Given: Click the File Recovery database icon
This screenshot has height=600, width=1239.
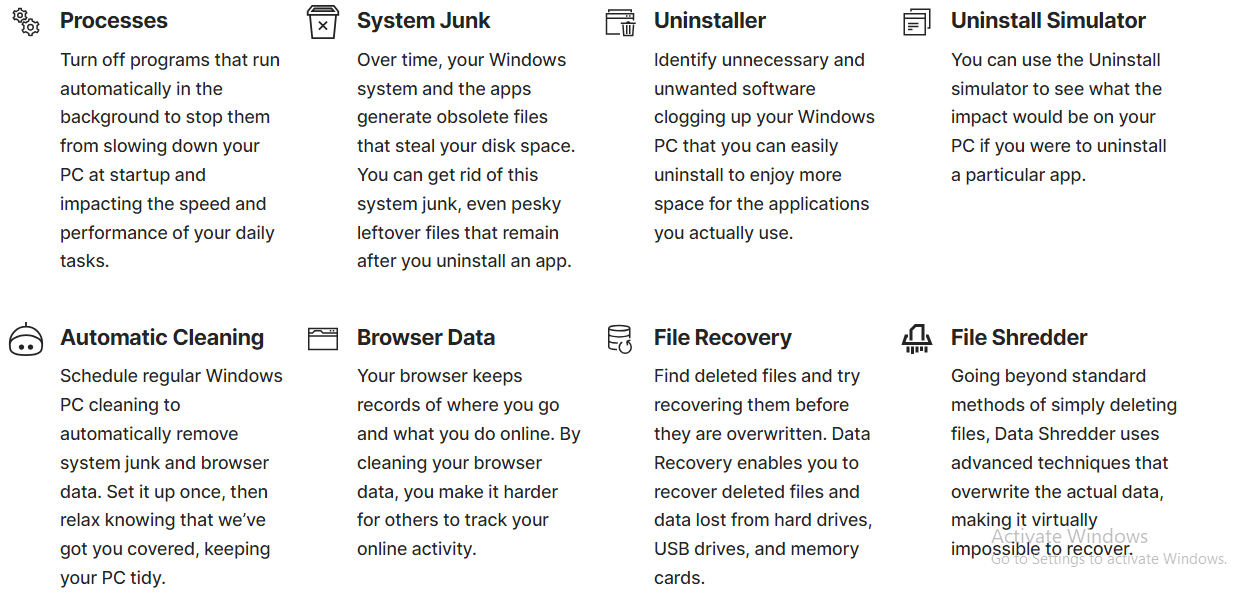Looking at the screenshot, I should coord(620,339).
